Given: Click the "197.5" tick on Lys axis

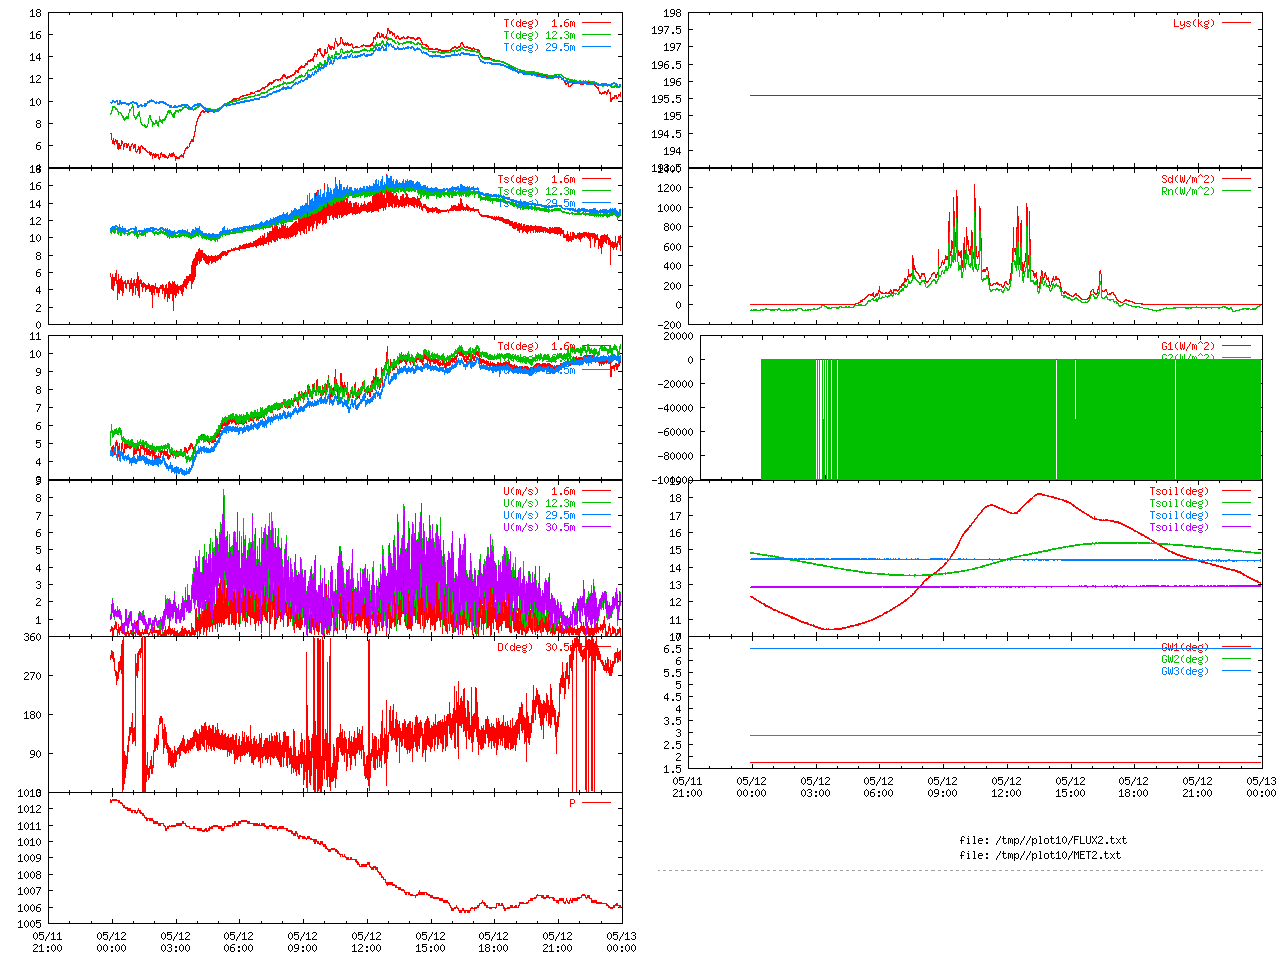Looking at the screenshot, I should coord(667,30).
